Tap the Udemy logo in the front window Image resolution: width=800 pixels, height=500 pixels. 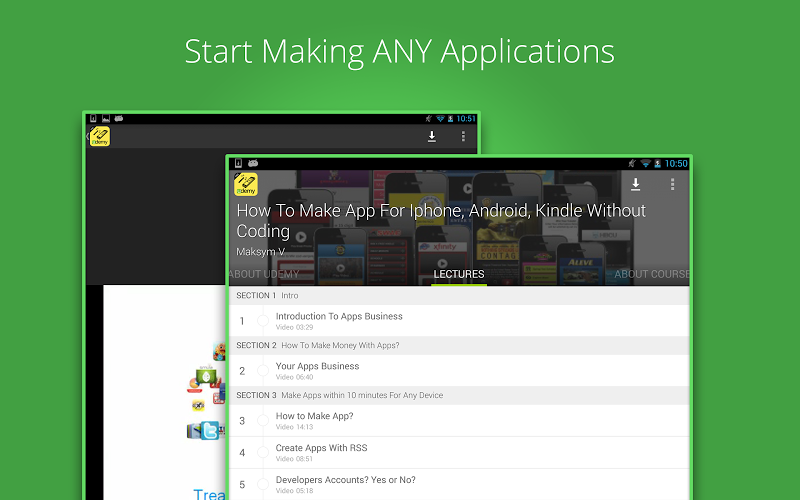[x=245, y=185]
